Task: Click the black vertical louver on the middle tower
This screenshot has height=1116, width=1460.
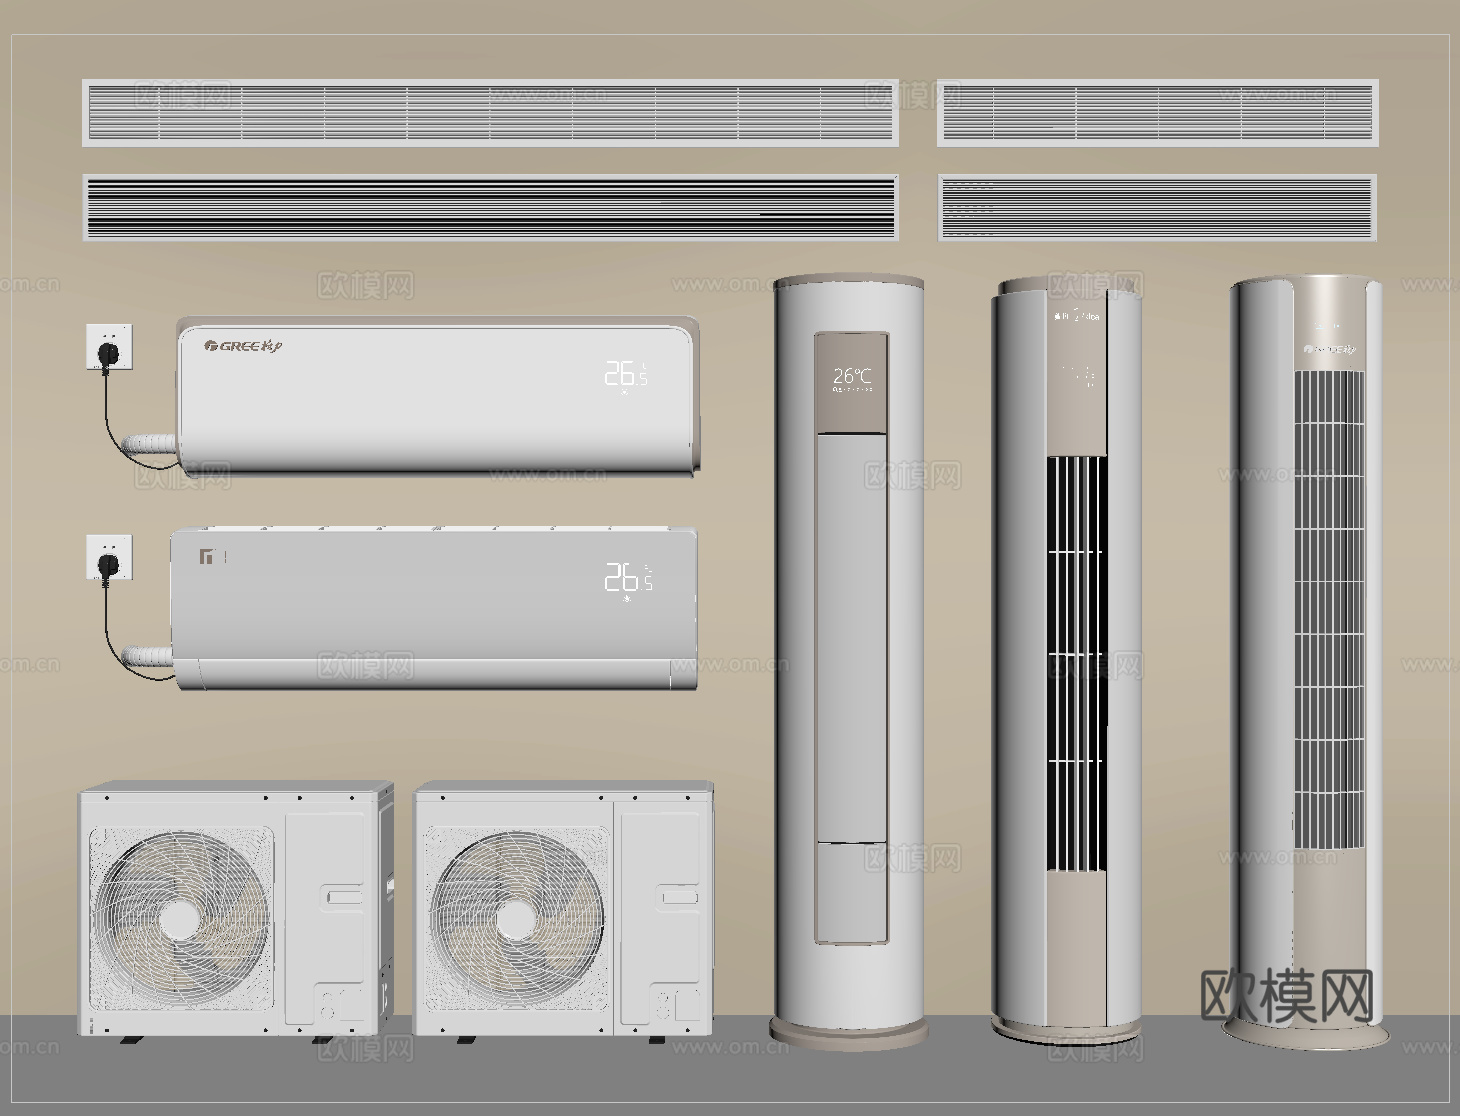Action: [x=1076, y=664]
